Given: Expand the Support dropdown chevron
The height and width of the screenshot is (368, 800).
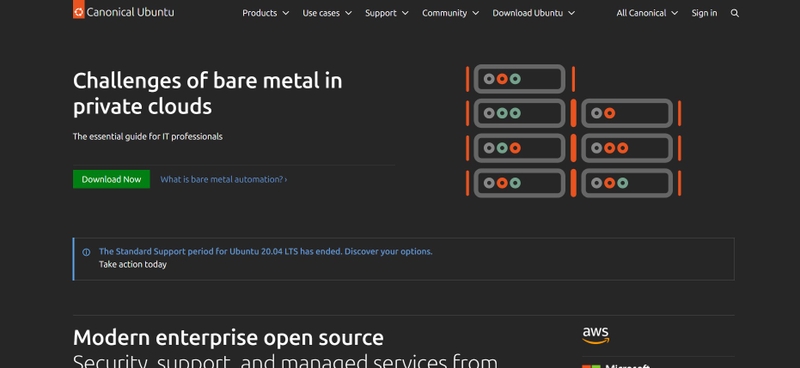Looking at the screenshot, I should coord(405,13).
